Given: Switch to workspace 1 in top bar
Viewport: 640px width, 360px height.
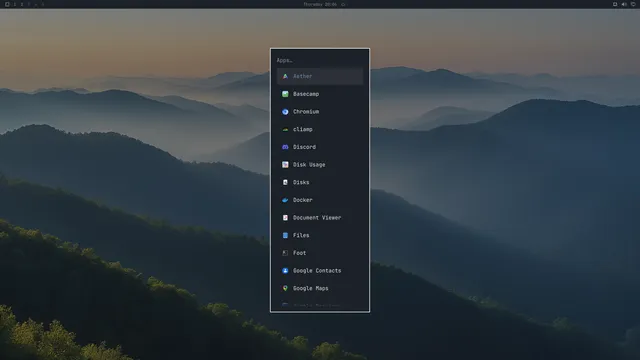Looking at the screenshot, I should click(14, 4).
